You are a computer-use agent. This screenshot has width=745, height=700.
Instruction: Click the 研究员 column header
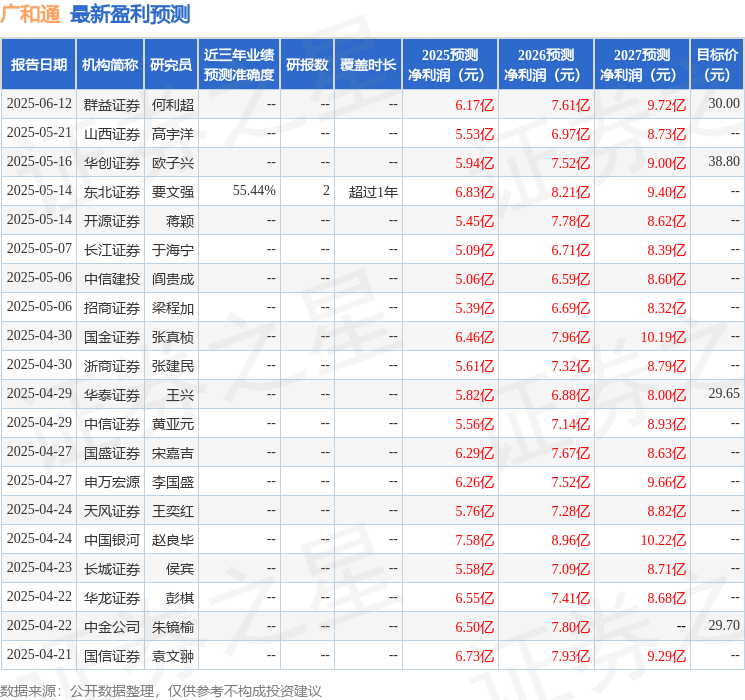coord(171,65)
